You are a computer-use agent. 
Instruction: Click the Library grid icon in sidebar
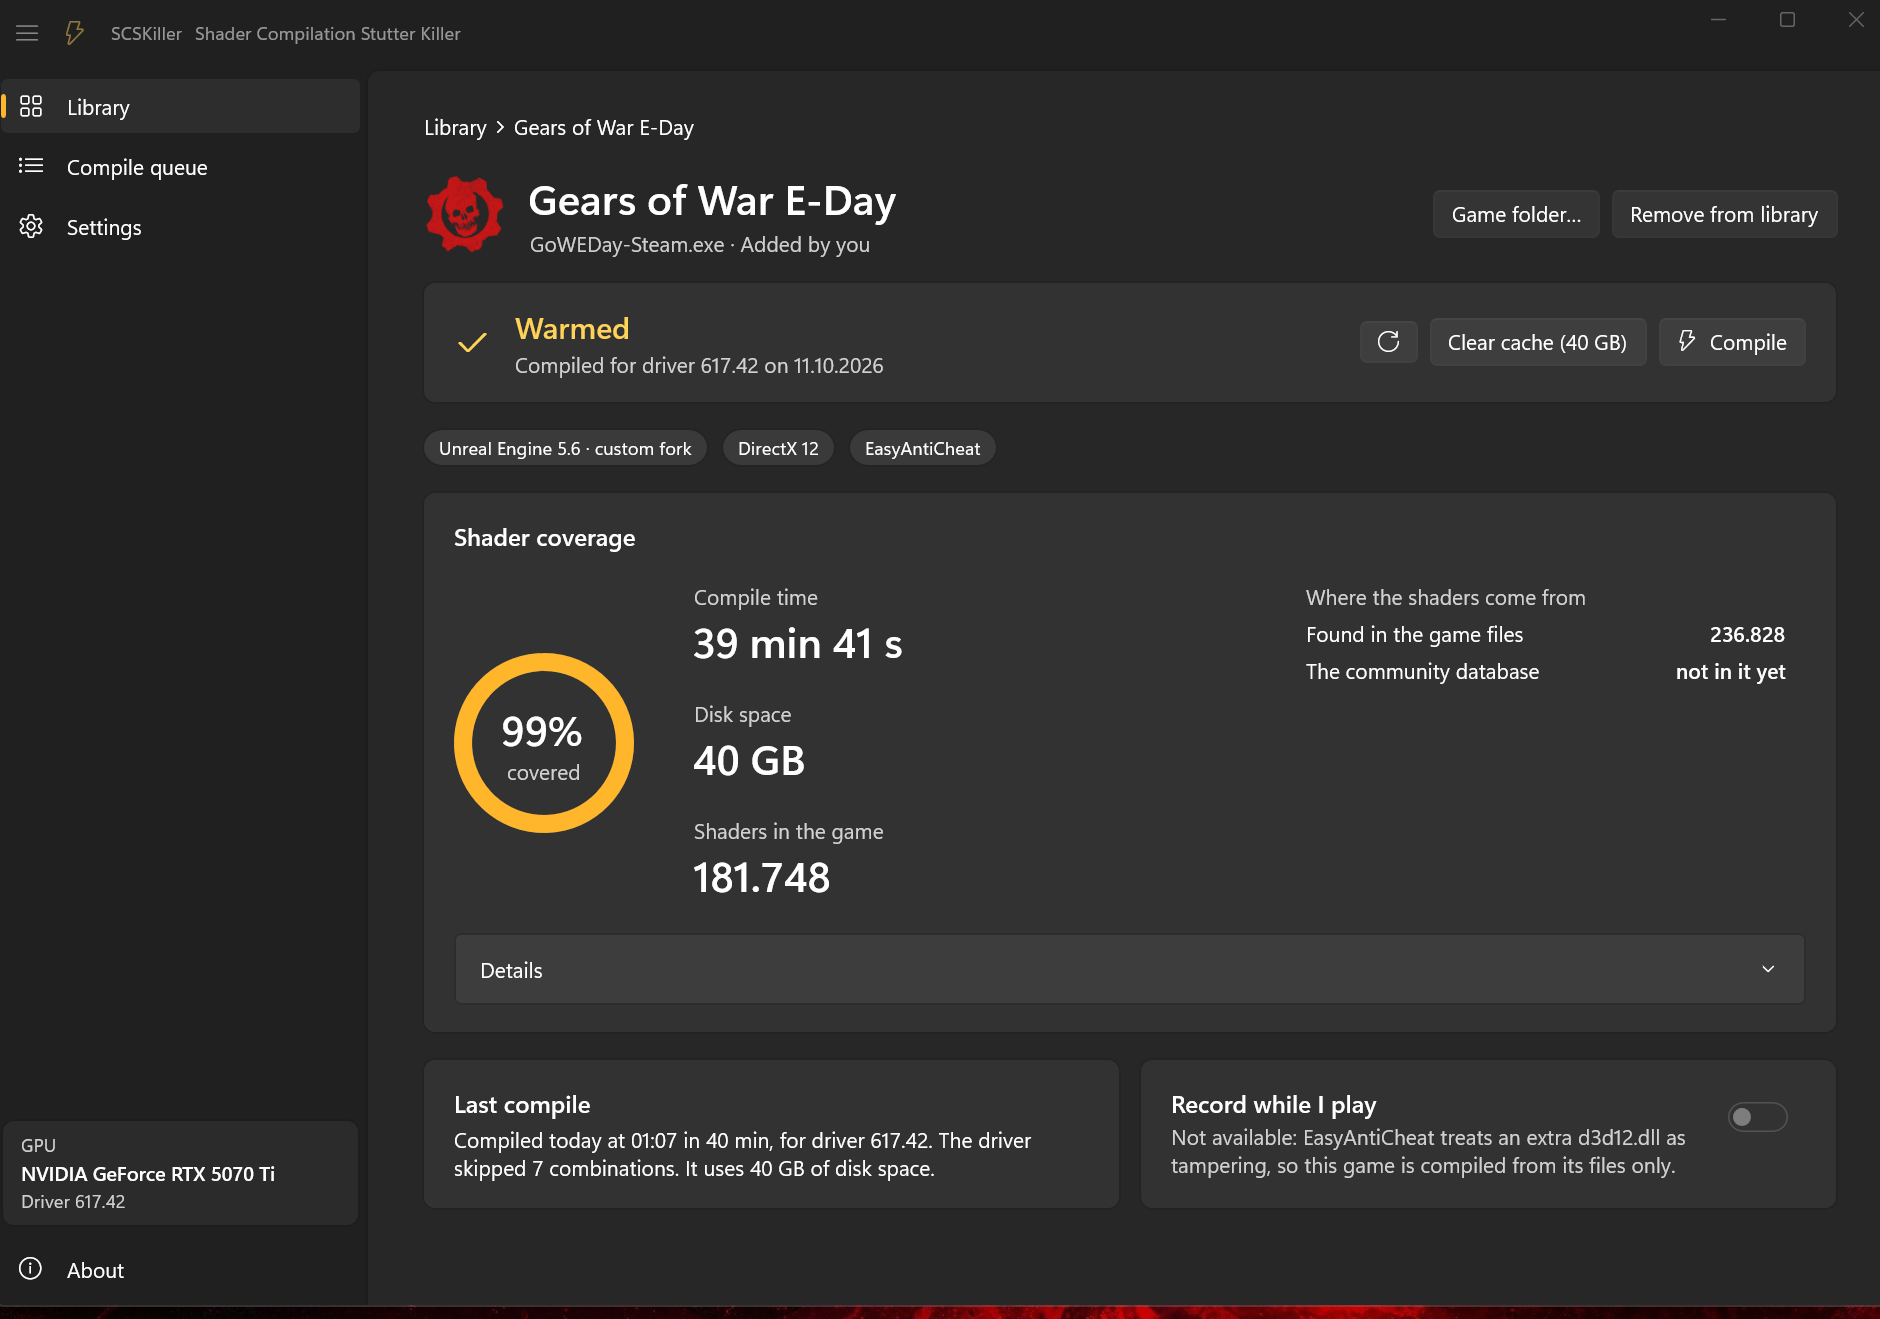tap(31, 106)
